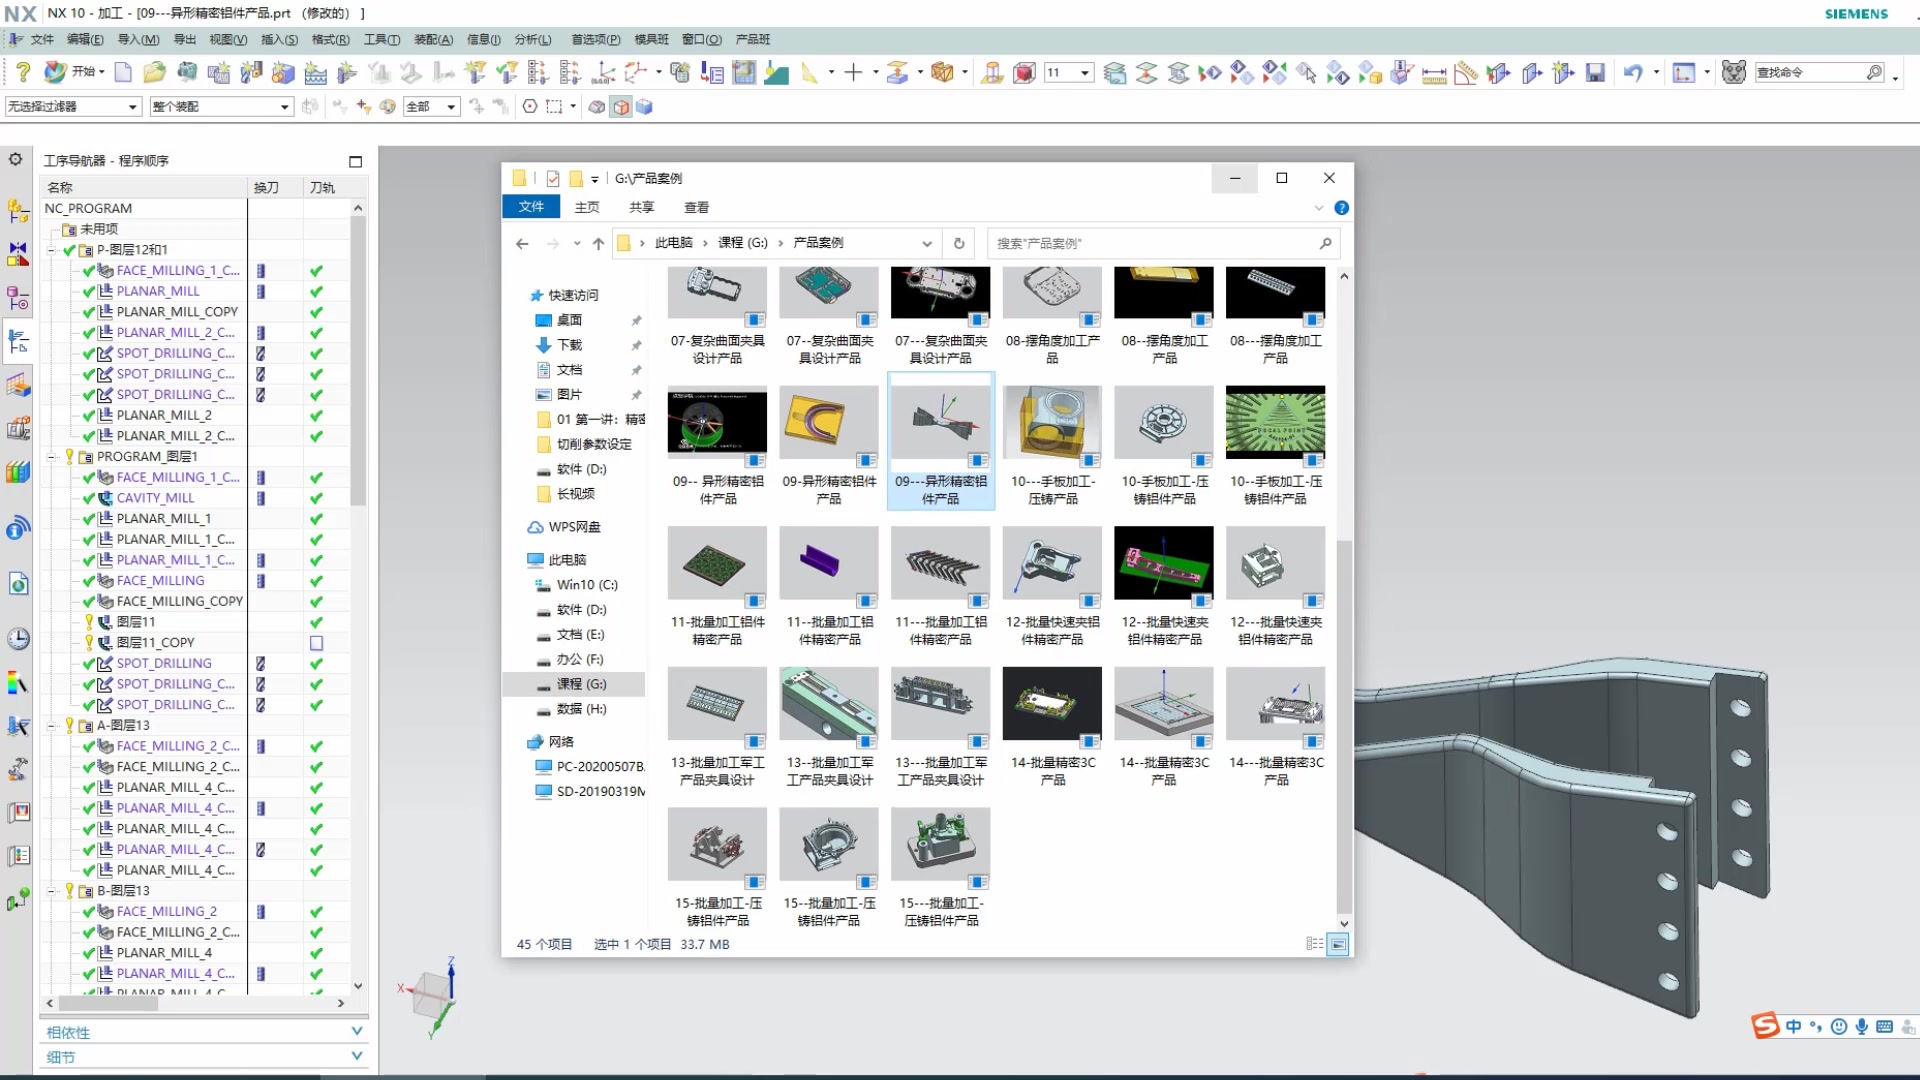Click the Open file folder icon

point(154,72)
